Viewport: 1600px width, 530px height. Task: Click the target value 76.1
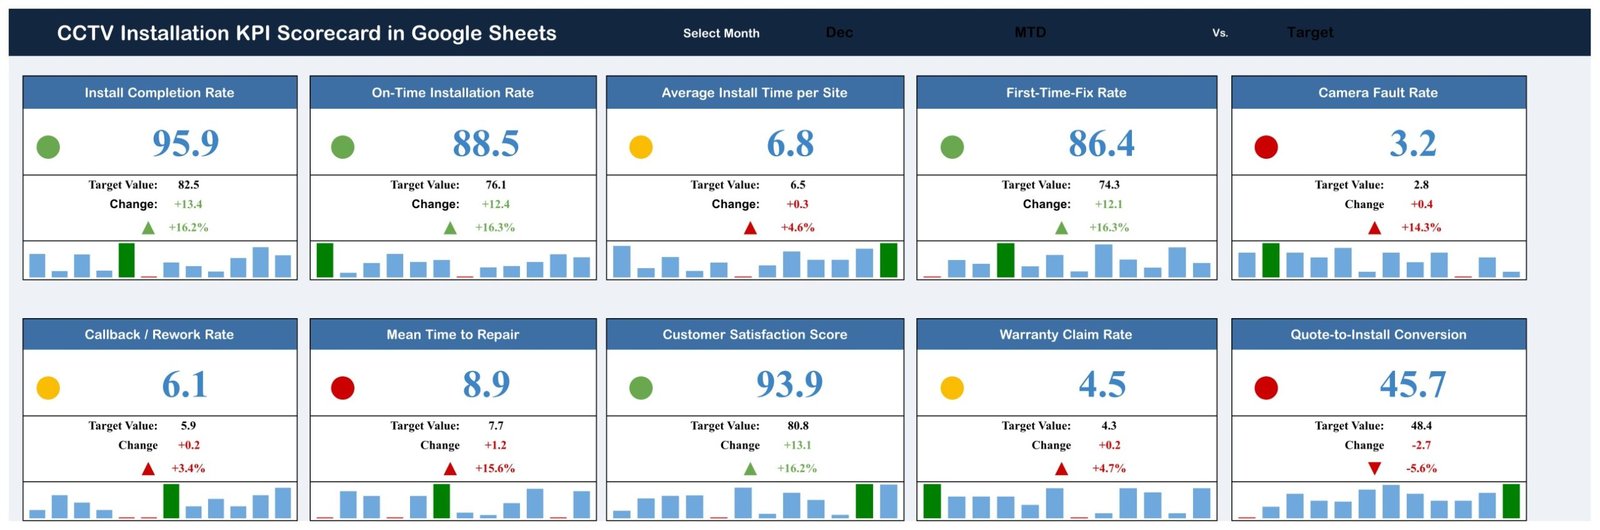496,185
